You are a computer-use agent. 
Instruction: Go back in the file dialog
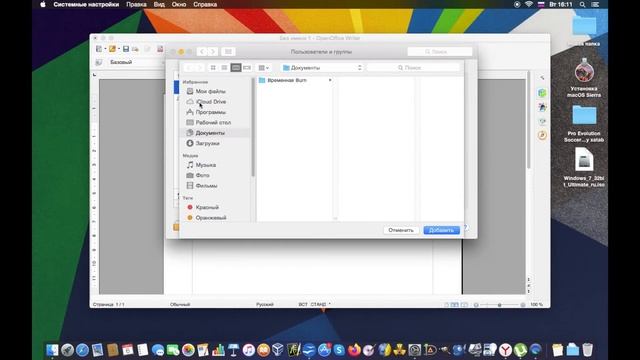189,68
